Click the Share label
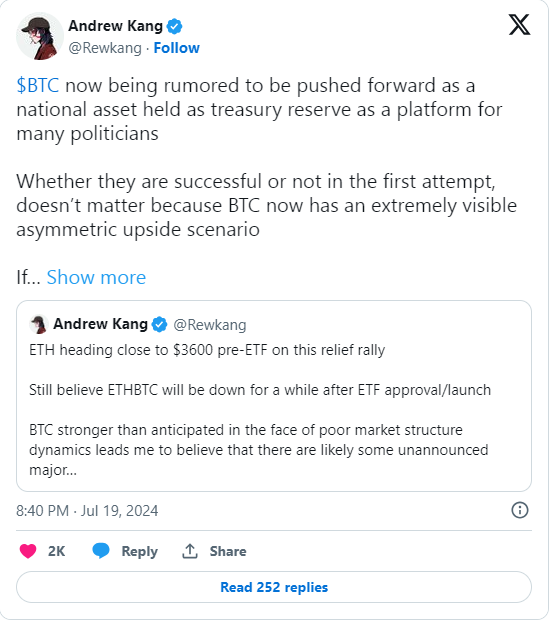The image size is (553, 623). pyautogui.click(x=228, y=551)
